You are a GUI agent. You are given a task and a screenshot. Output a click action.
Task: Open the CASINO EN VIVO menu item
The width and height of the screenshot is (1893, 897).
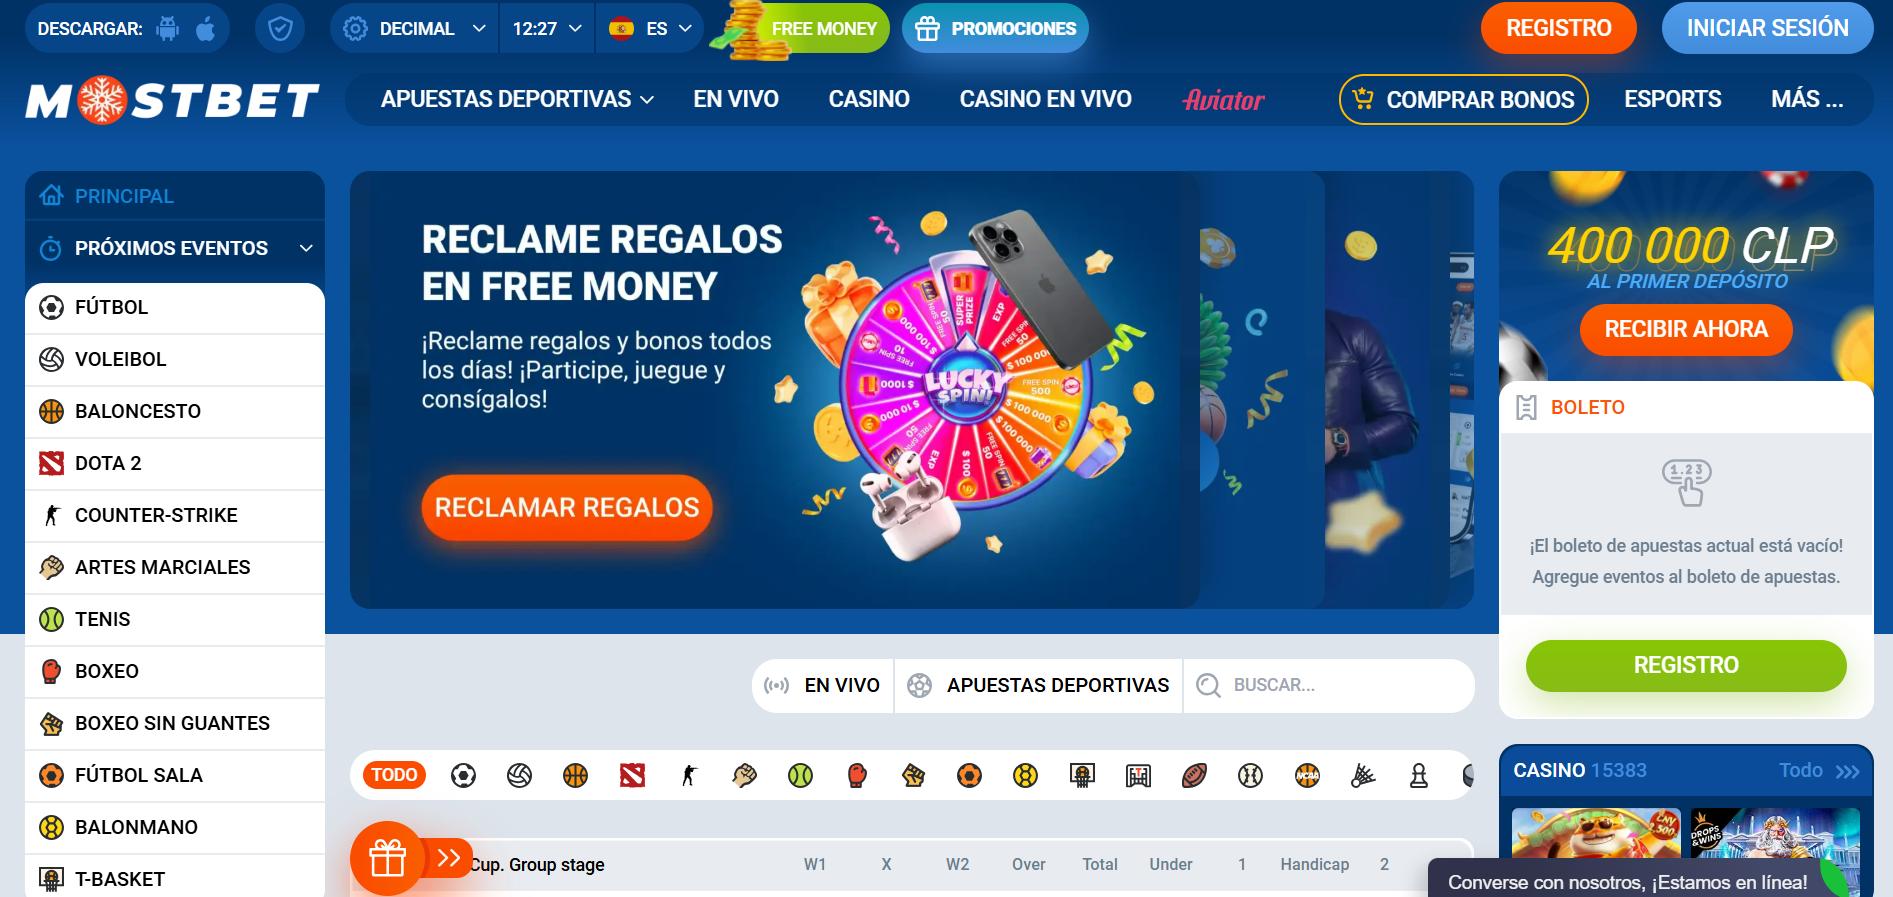click(1045, 99)
